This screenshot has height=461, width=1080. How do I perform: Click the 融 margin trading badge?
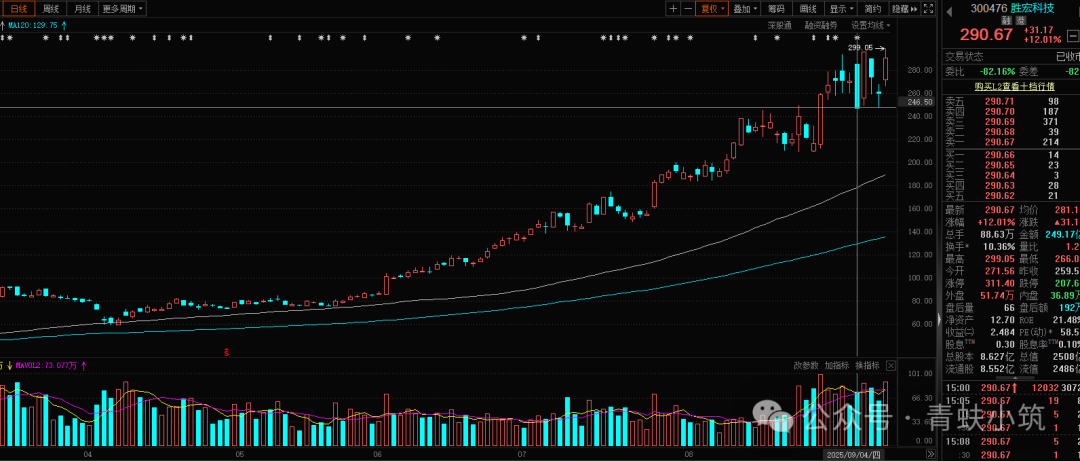tap(1005, 21)
